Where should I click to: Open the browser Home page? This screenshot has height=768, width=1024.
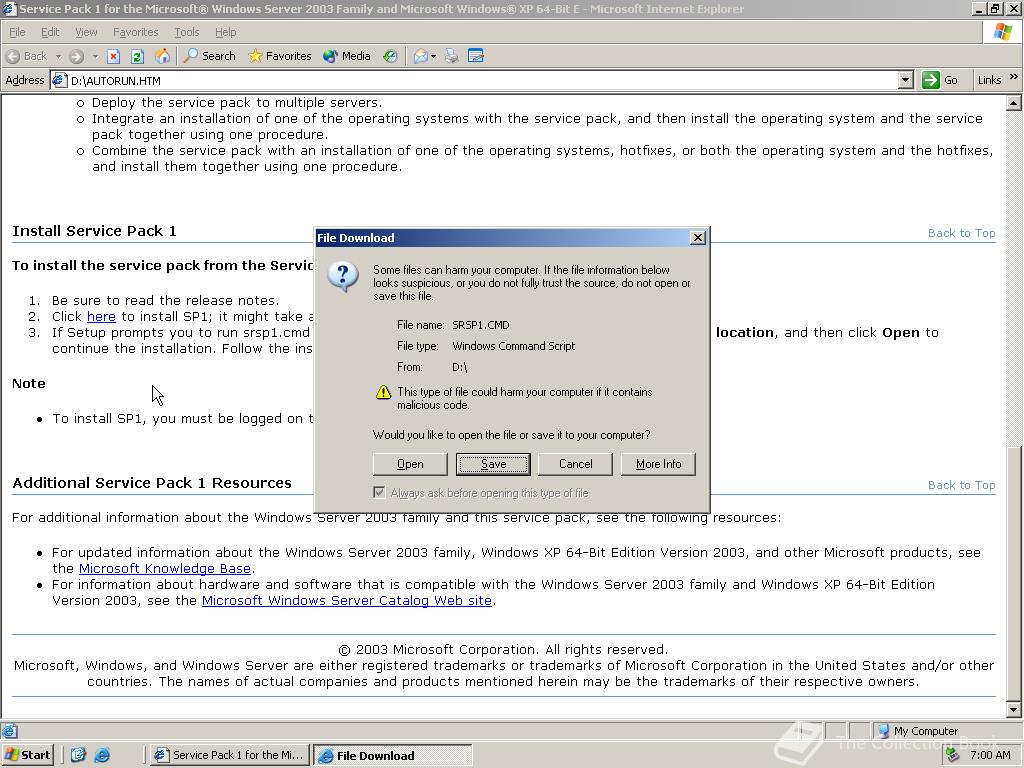[x=162, y=56]
